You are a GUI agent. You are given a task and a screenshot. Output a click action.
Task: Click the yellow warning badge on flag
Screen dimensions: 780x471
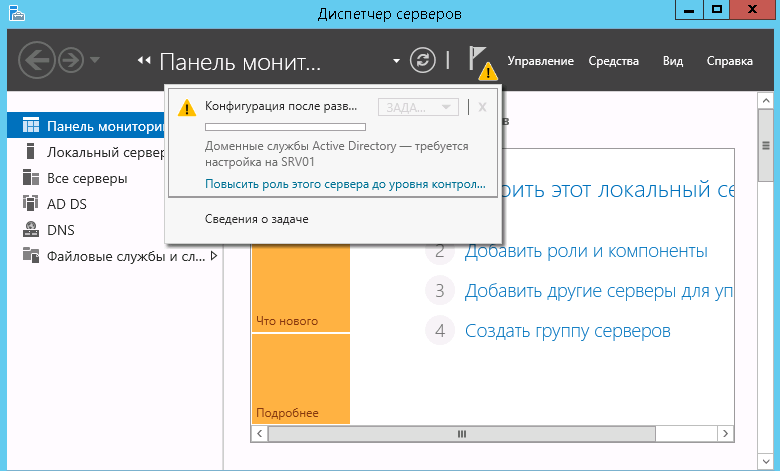tap(488, 72)
